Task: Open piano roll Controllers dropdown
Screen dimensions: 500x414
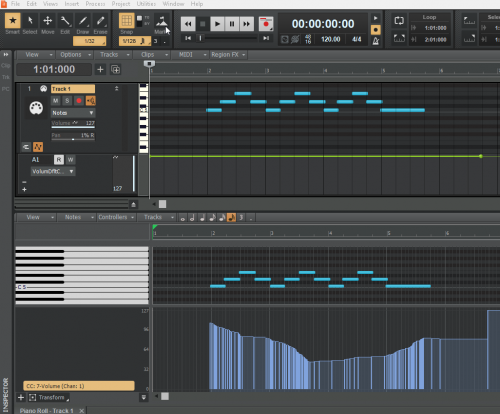Action: point(116,217)
